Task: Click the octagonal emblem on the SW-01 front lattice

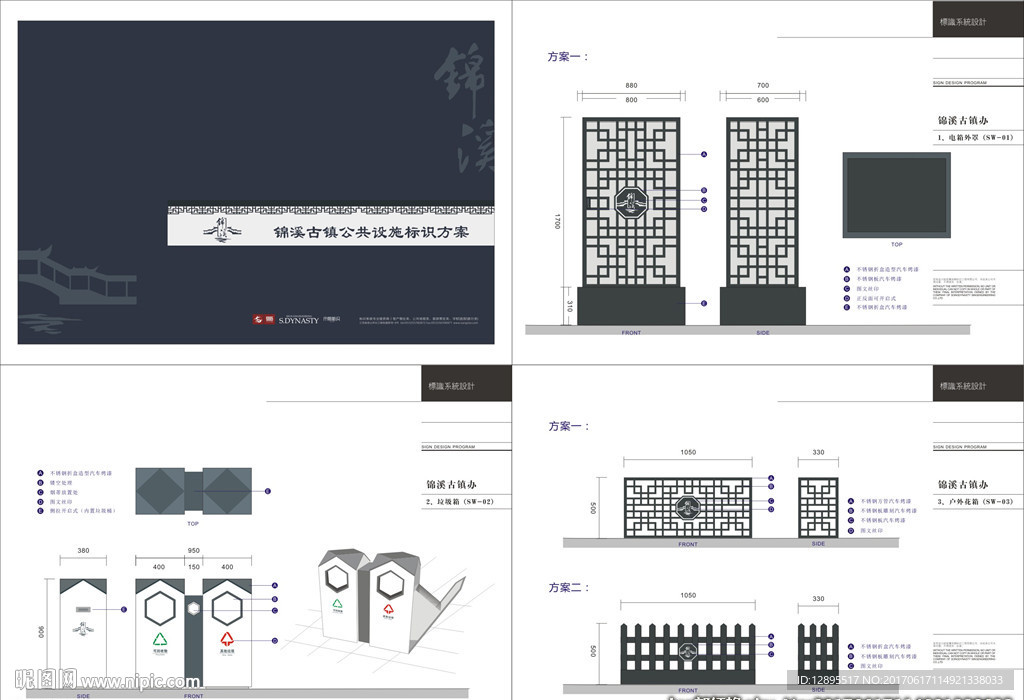Action: point(631,203)
